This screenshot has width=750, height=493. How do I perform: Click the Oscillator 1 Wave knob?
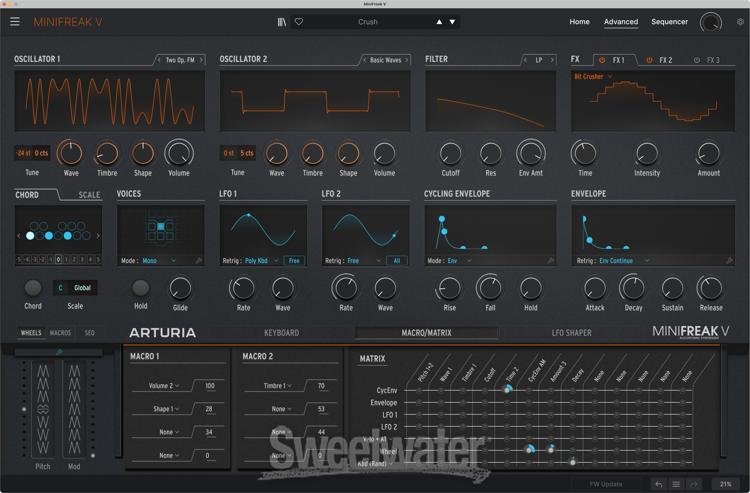(71, 153)
